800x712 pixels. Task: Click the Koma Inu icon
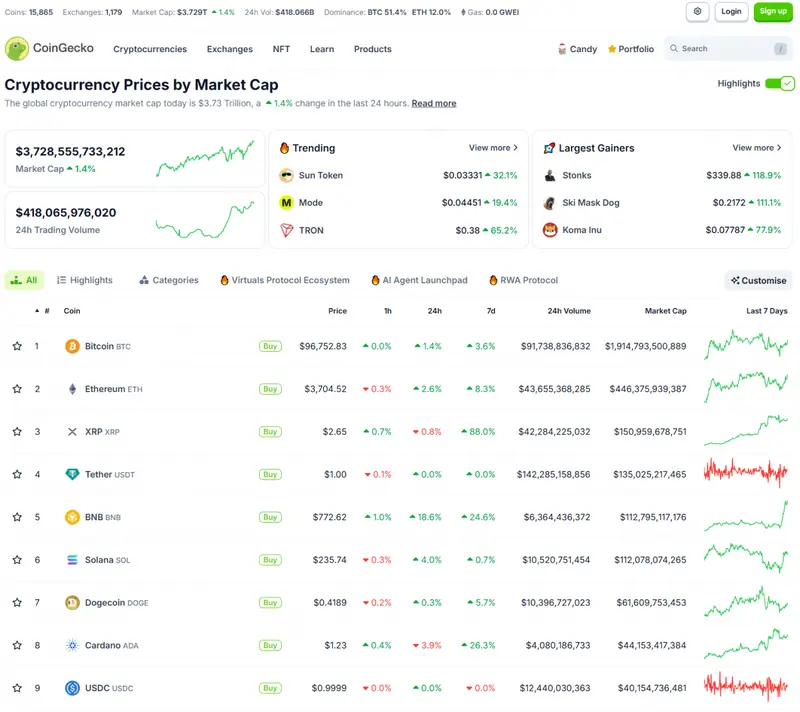pyautogui.click(x=550, y=230)
